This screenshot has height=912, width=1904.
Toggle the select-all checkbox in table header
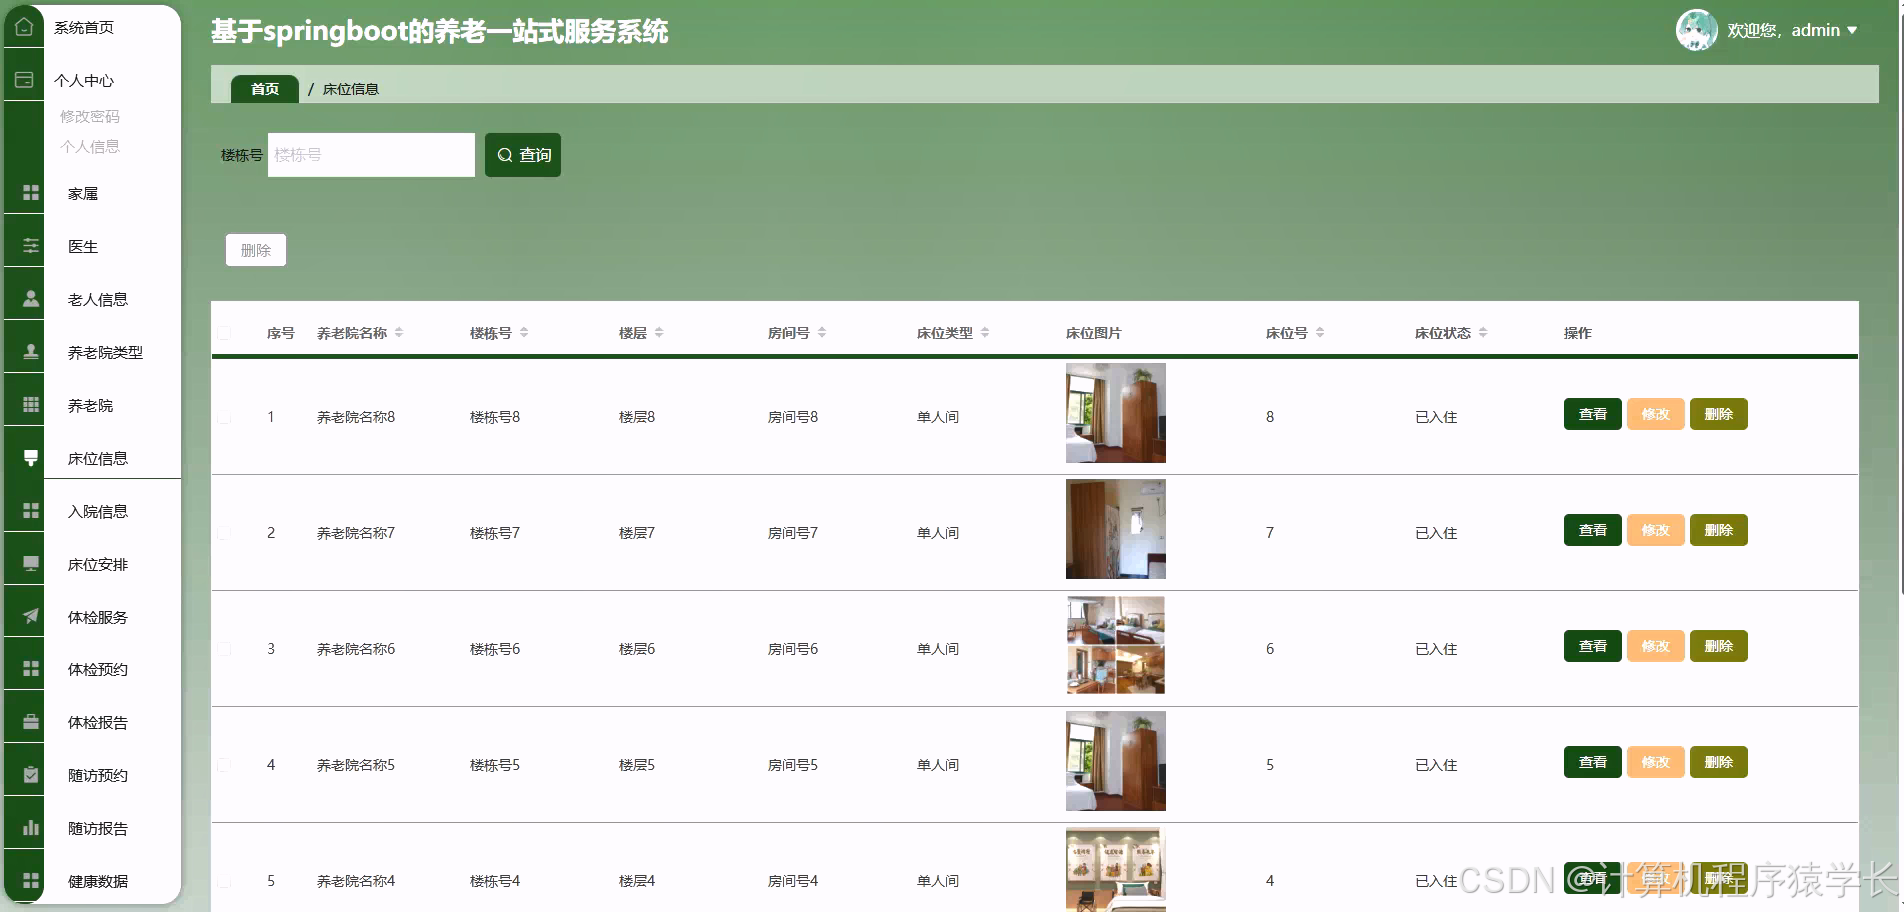point(224,333)
